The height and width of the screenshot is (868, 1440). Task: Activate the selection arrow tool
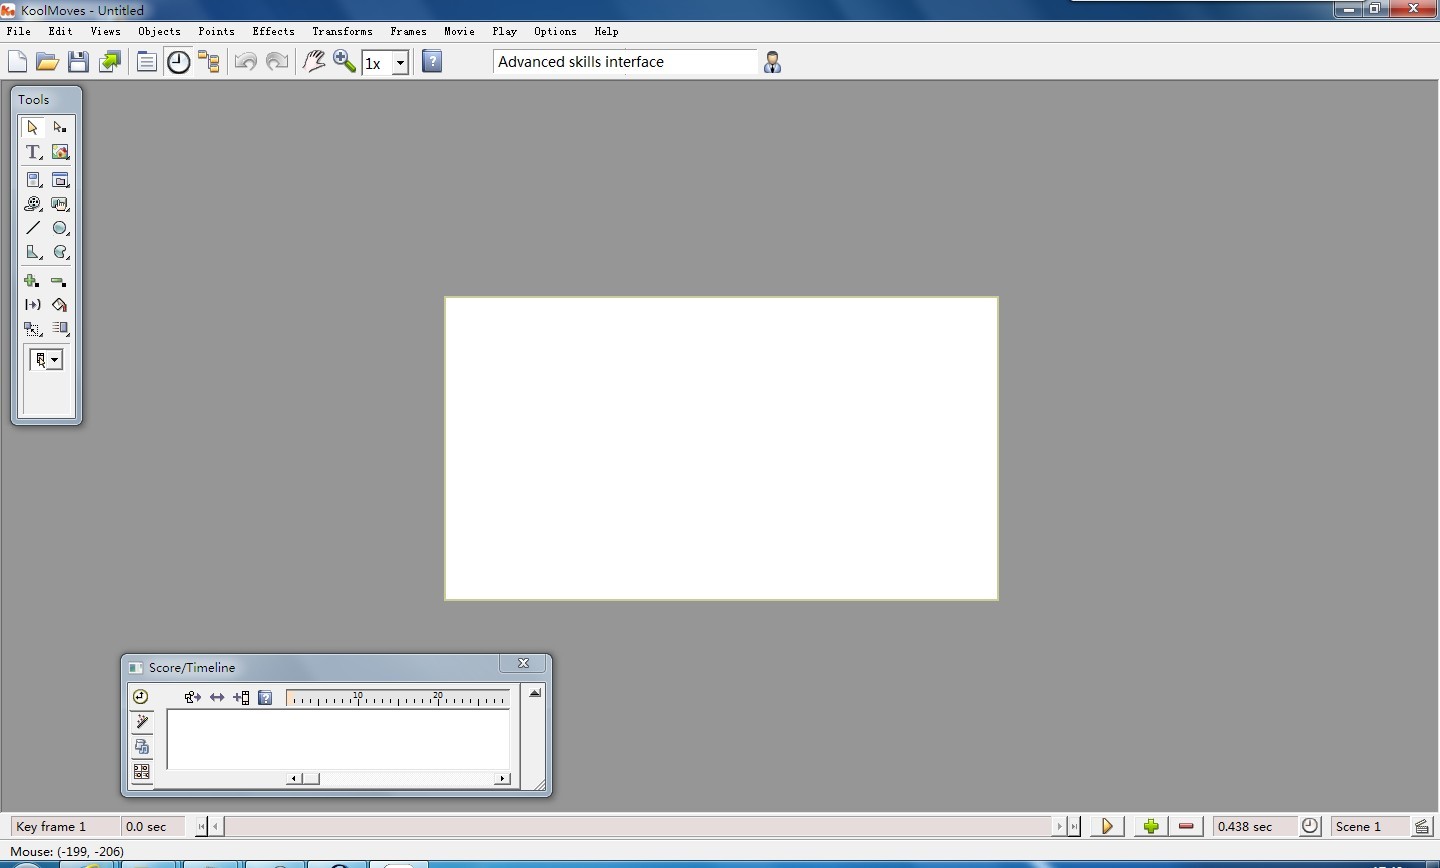click(33, 127)
